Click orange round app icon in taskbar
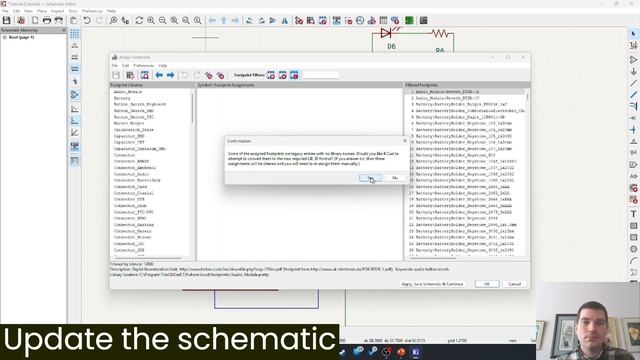 [401, 352]
